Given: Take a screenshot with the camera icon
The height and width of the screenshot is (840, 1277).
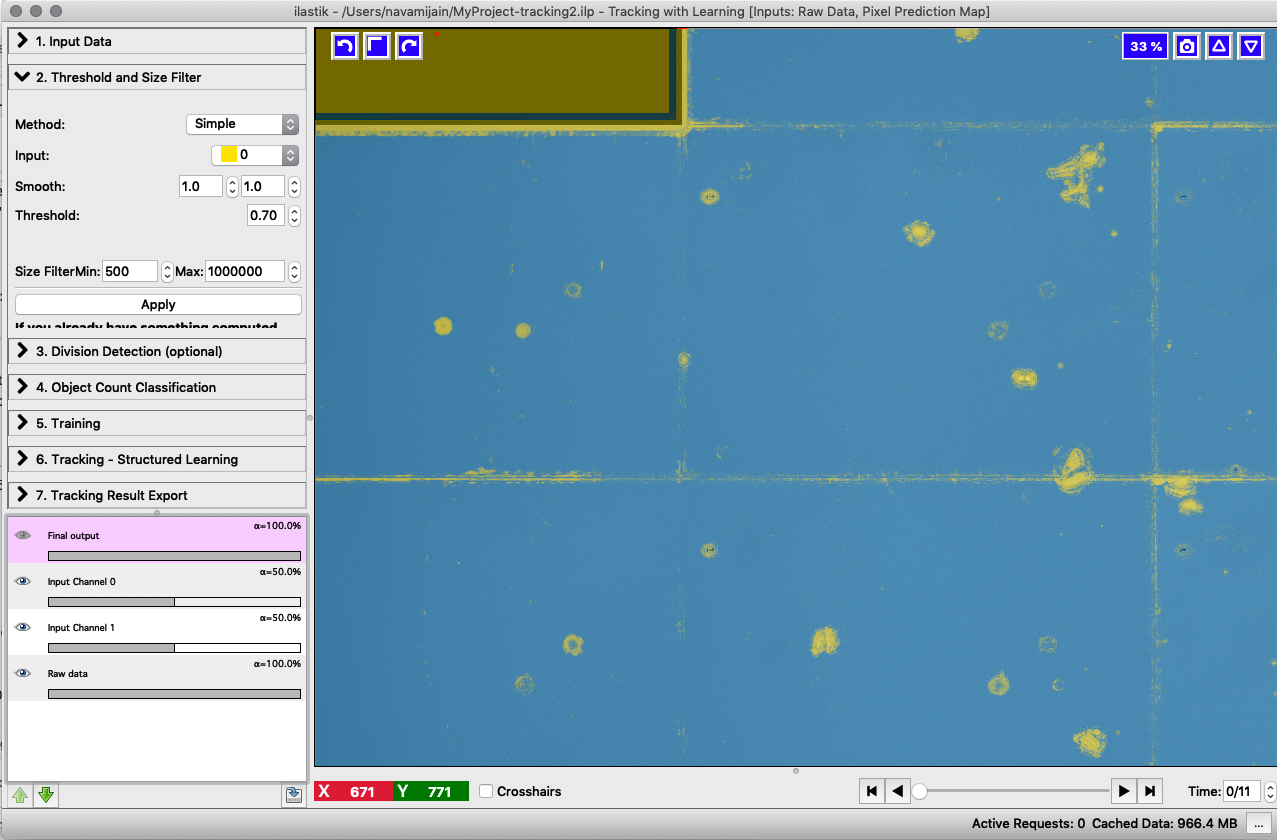Looking at the screenshot, I should (1186, 45).
